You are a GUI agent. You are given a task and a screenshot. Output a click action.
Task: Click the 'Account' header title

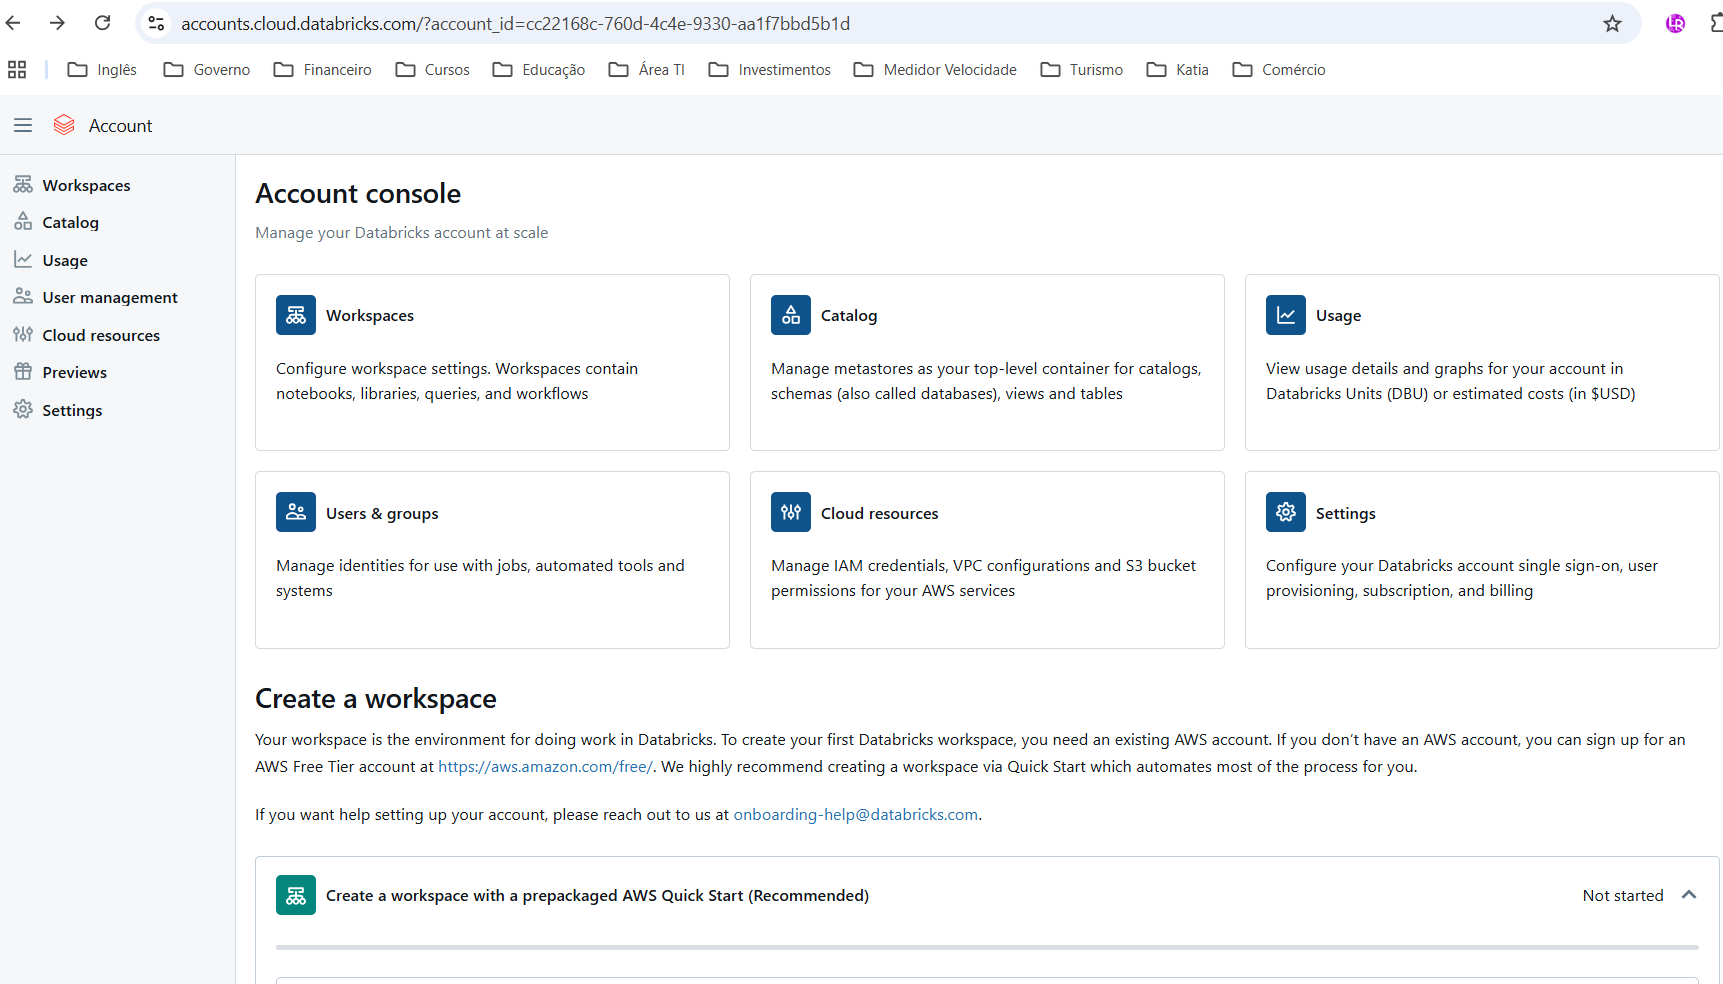click(120, 125)
